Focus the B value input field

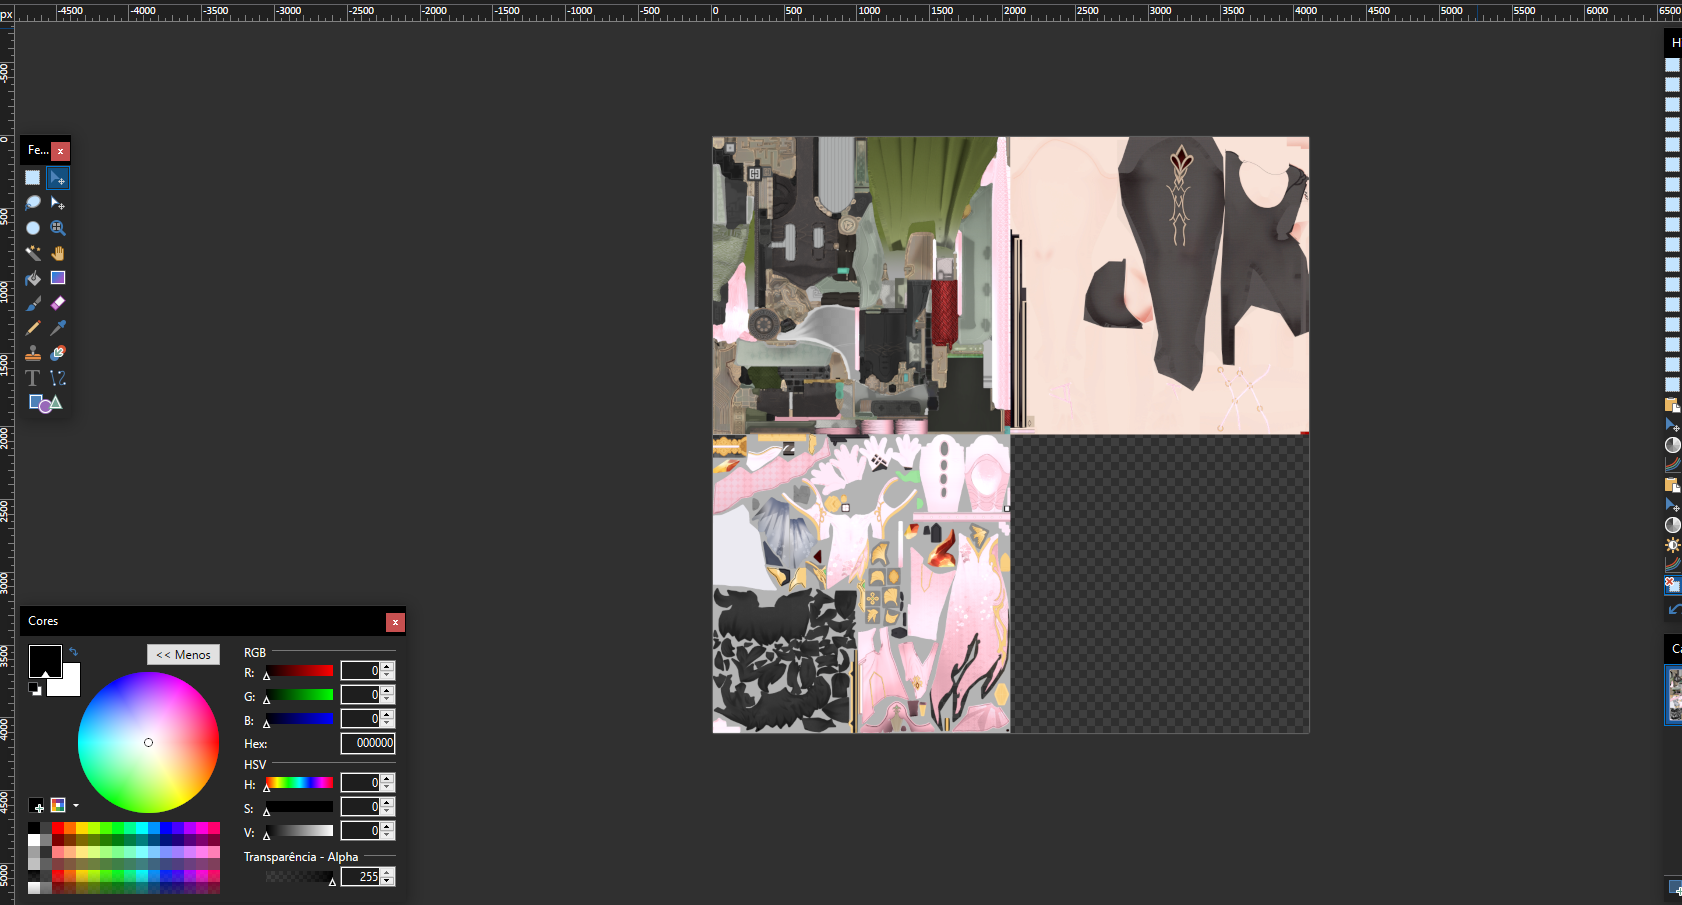point(360,719)
